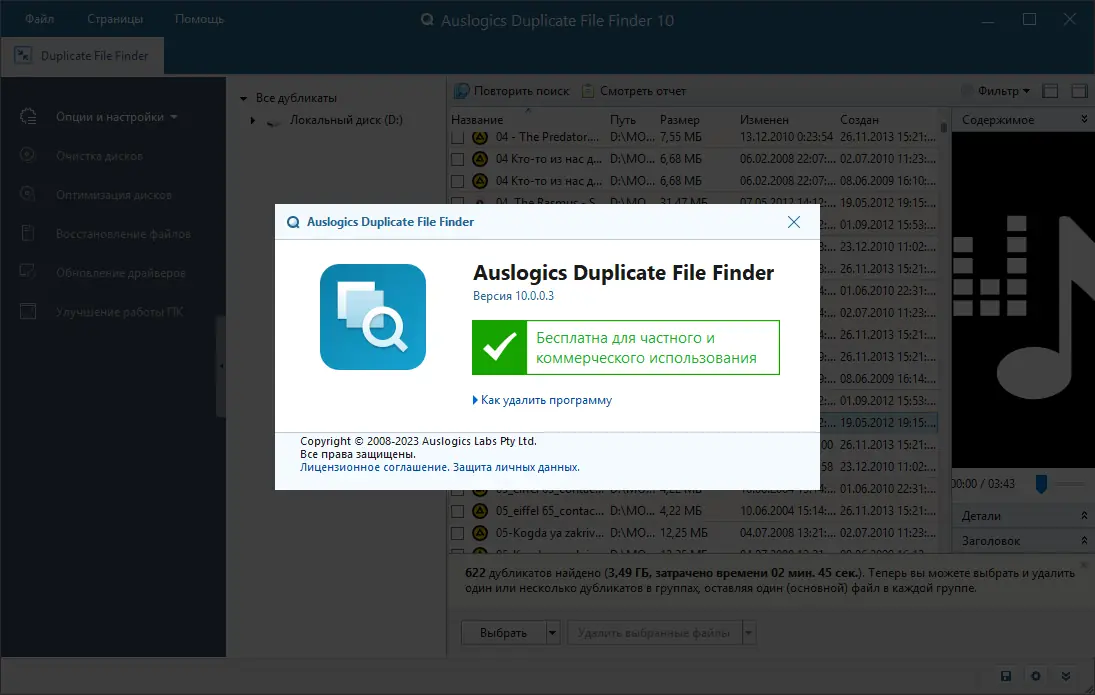Click the Обновление драйверов sidebar icon
This screenshot has width=1095, height=695.
[x=28, y=272]
